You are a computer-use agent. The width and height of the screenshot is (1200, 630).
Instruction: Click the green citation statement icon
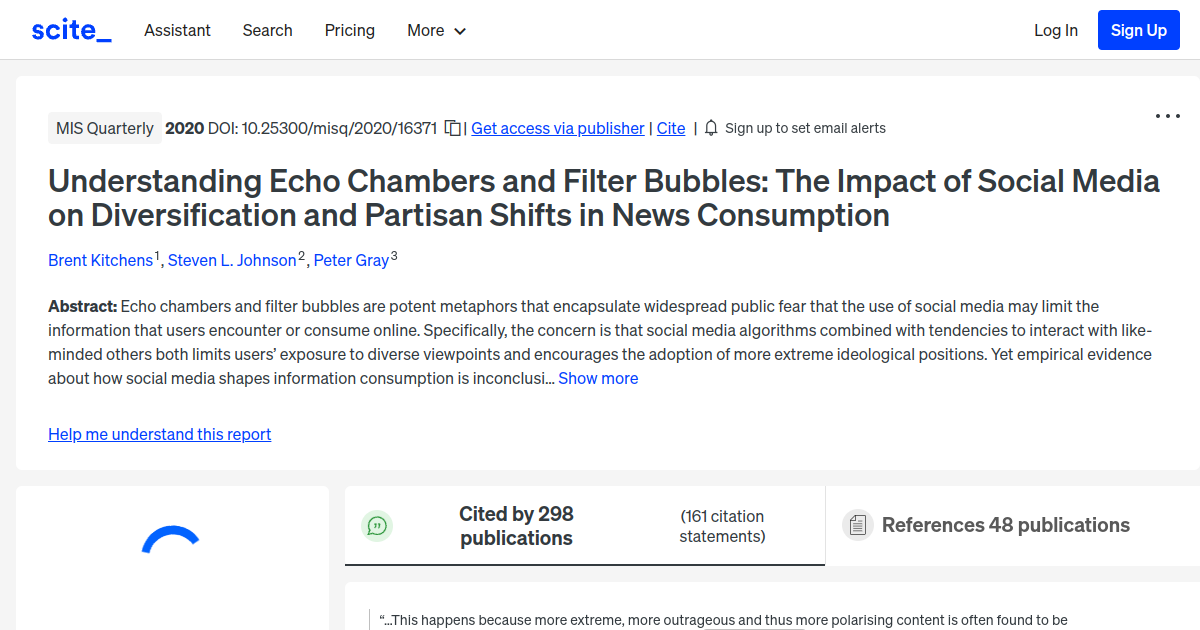377,525
